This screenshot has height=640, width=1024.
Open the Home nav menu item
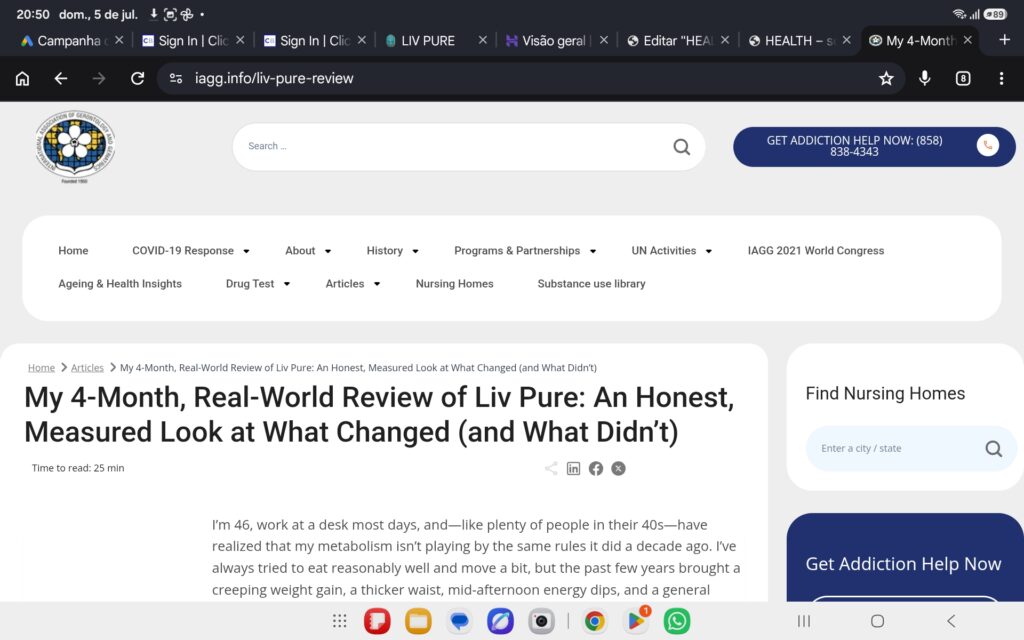tap(73, 251)
